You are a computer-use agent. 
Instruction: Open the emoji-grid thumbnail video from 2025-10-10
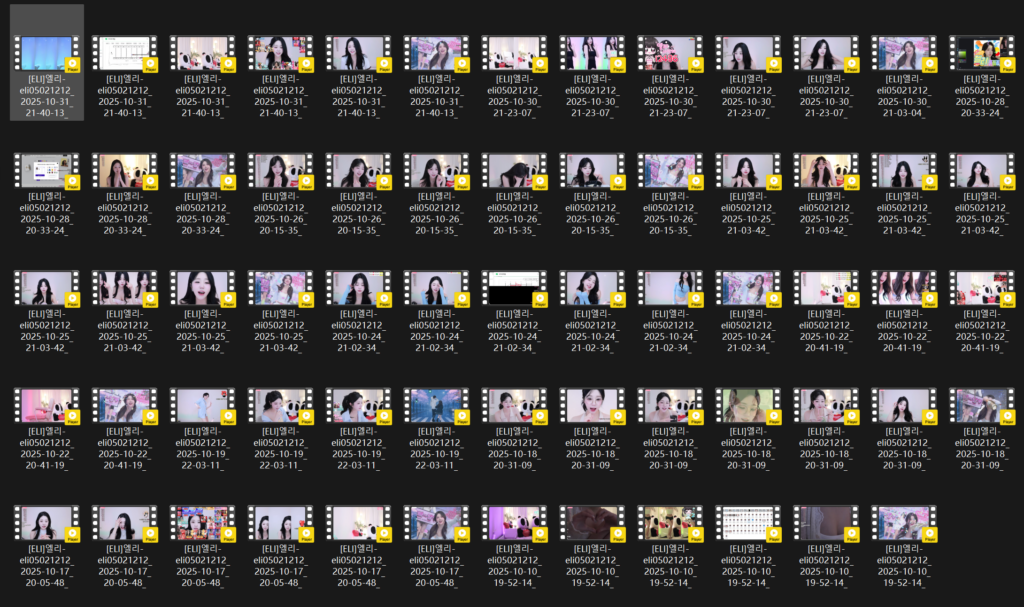pos(747,522)
